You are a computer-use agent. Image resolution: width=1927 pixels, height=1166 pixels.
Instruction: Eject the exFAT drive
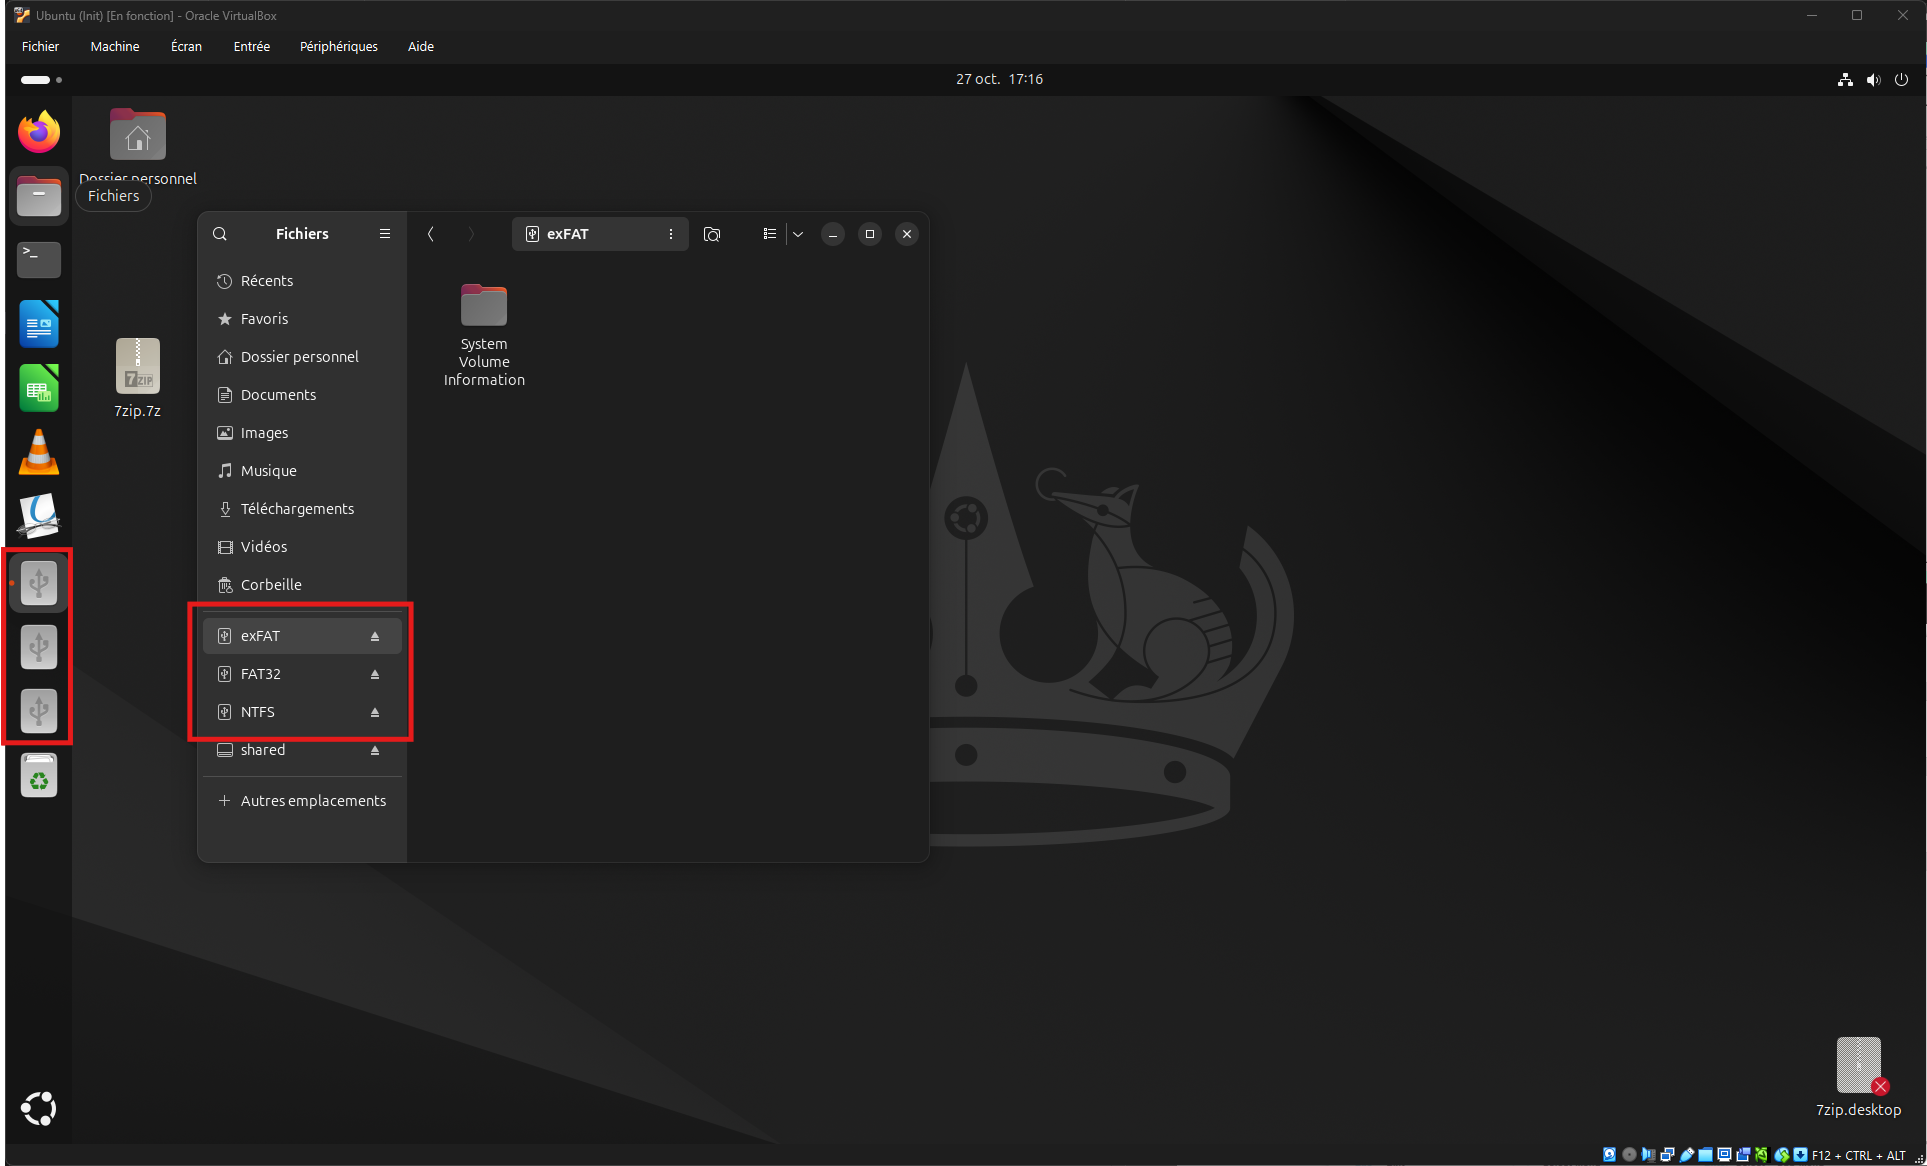tap(375, 636)
